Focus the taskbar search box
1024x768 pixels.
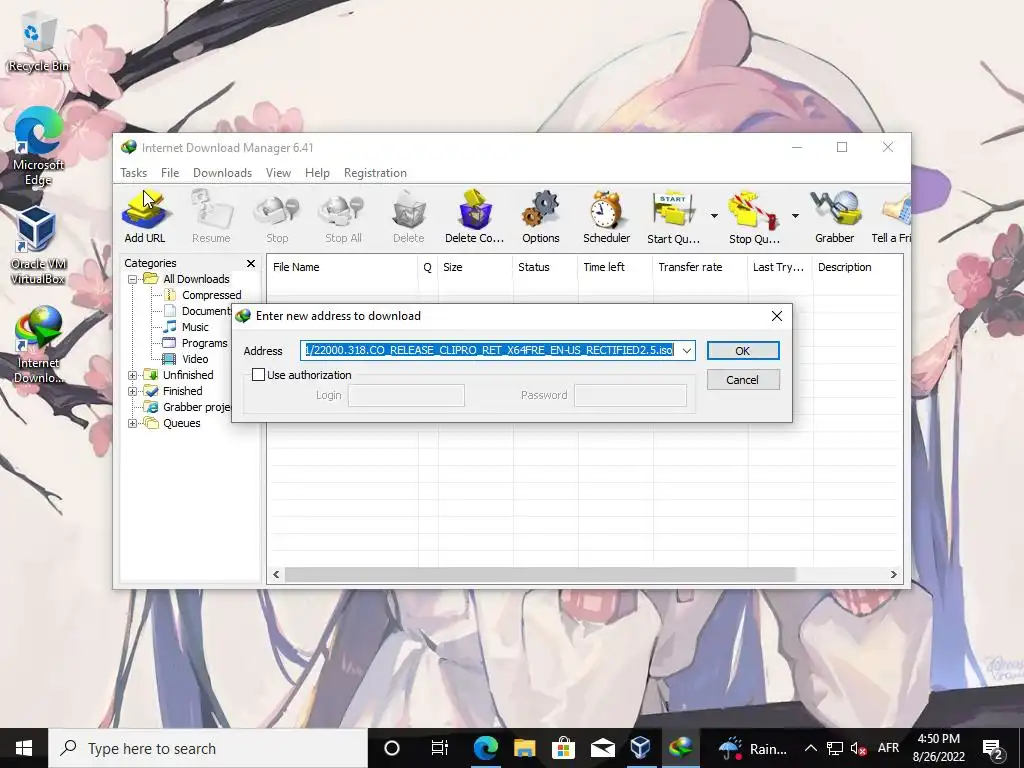208,748
